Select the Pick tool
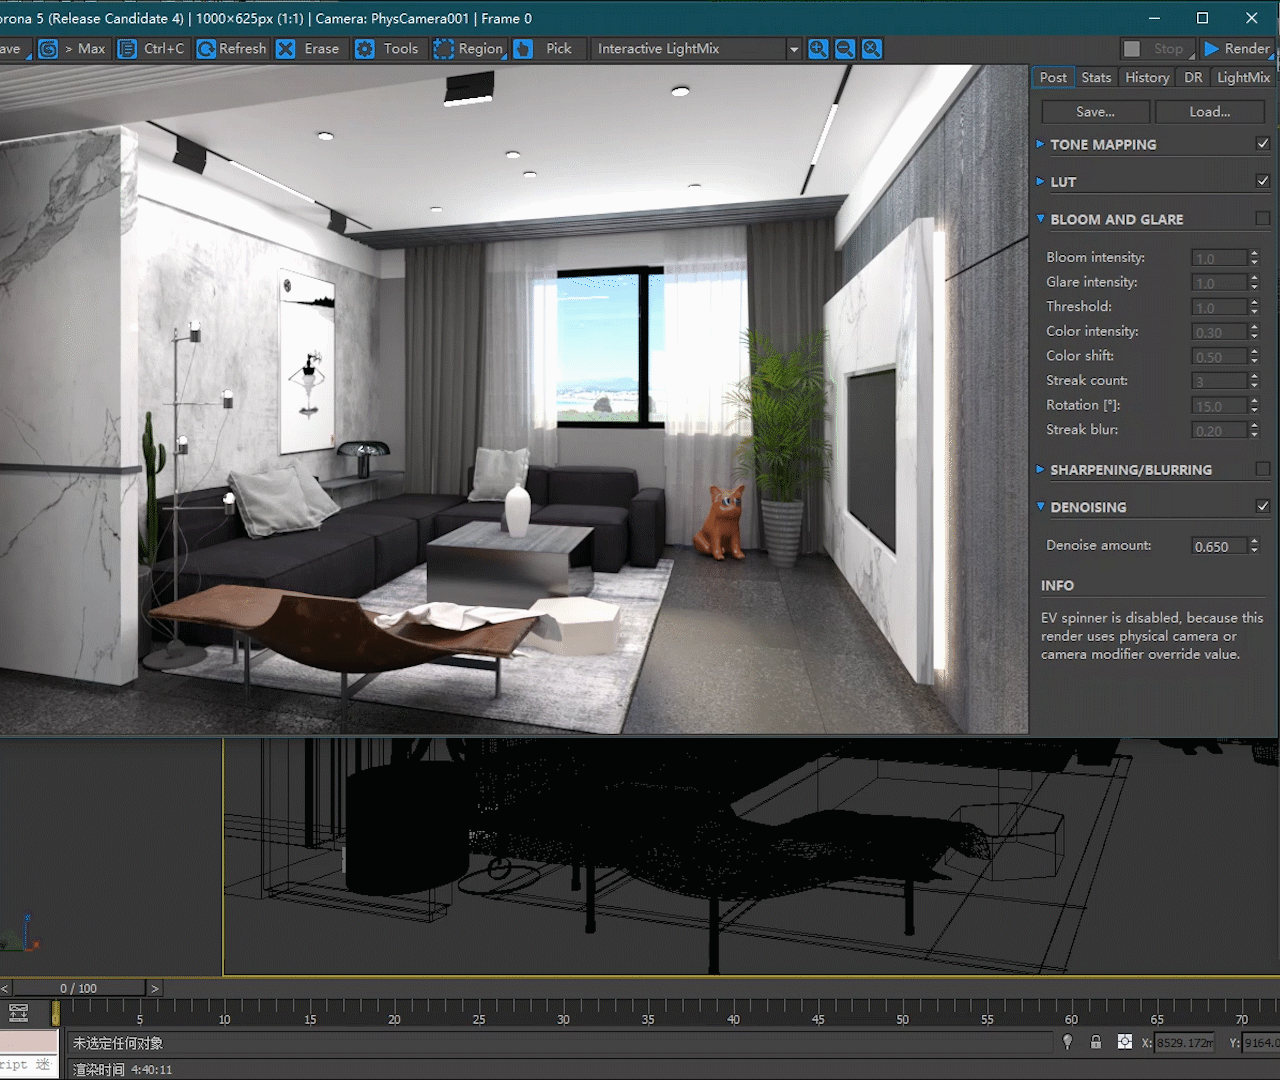The height and width of the screenshot is (1080, 1280). tap(543, 49)
